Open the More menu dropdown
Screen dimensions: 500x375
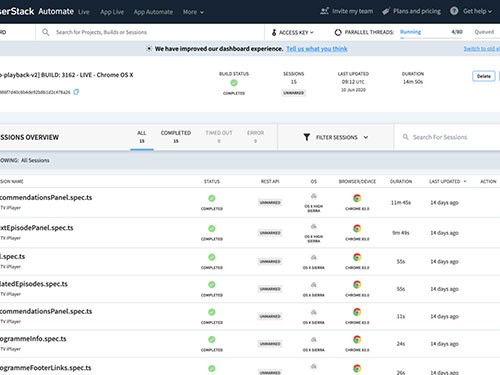pos(193,12)
